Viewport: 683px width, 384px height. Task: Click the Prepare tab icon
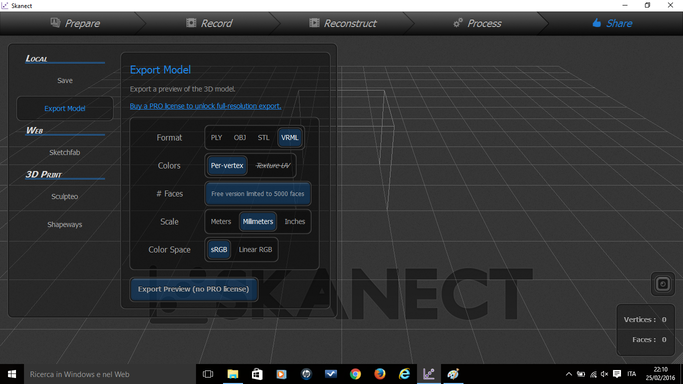55,23
